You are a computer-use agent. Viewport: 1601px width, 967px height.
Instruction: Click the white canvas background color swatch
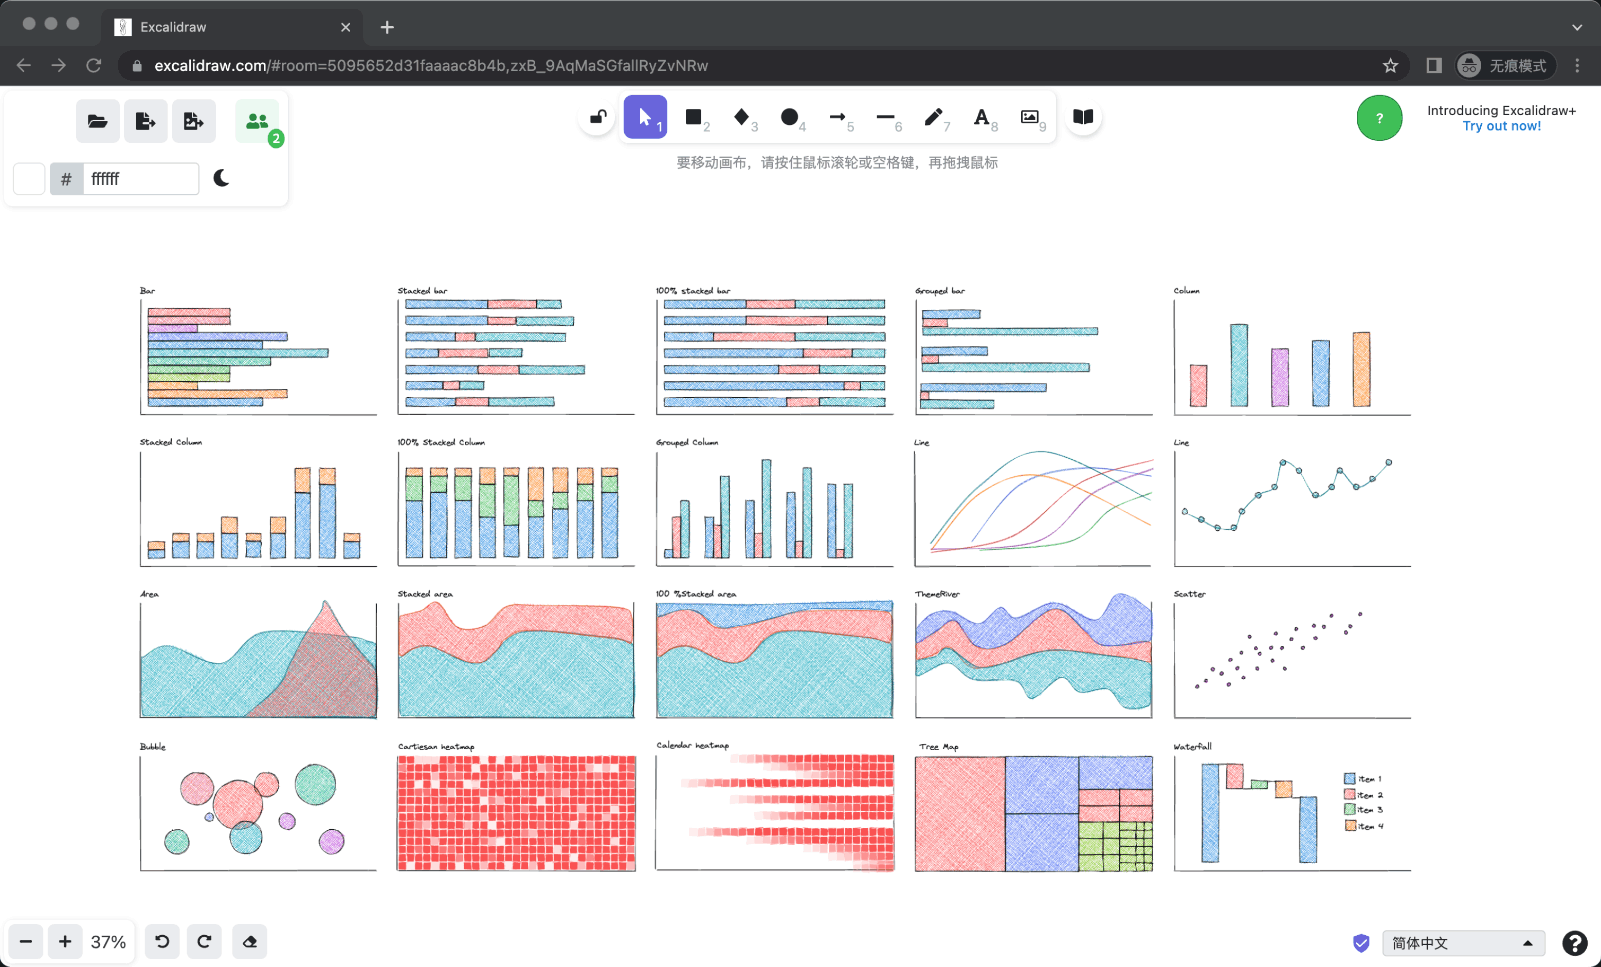(x=29, y=179)
